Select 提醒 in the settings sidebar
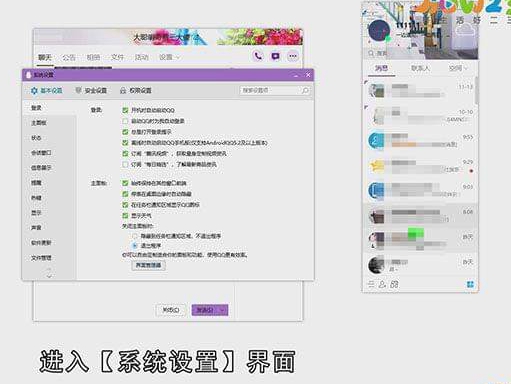Viewport: 511px width, 384px height. (36, 183)
